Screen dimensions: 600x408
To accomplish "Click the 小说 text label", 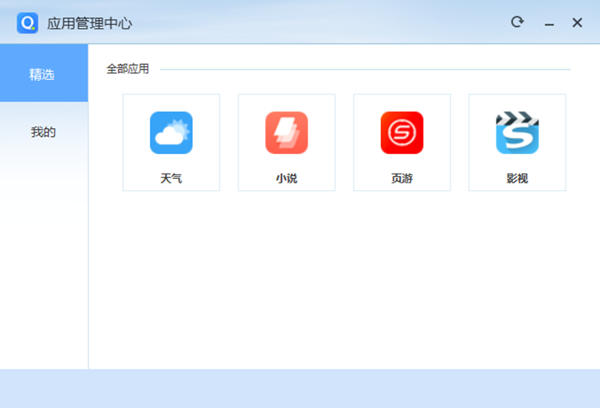I will (x=286, y=179).
